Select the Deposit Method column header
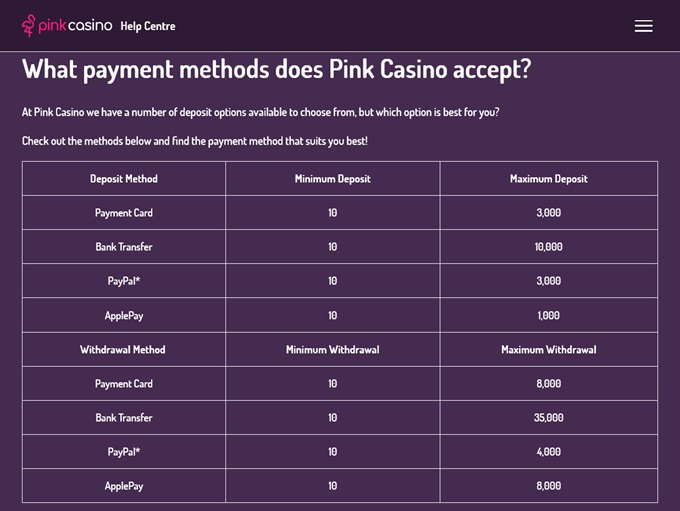The image size is (680, 511). point(124,179)
